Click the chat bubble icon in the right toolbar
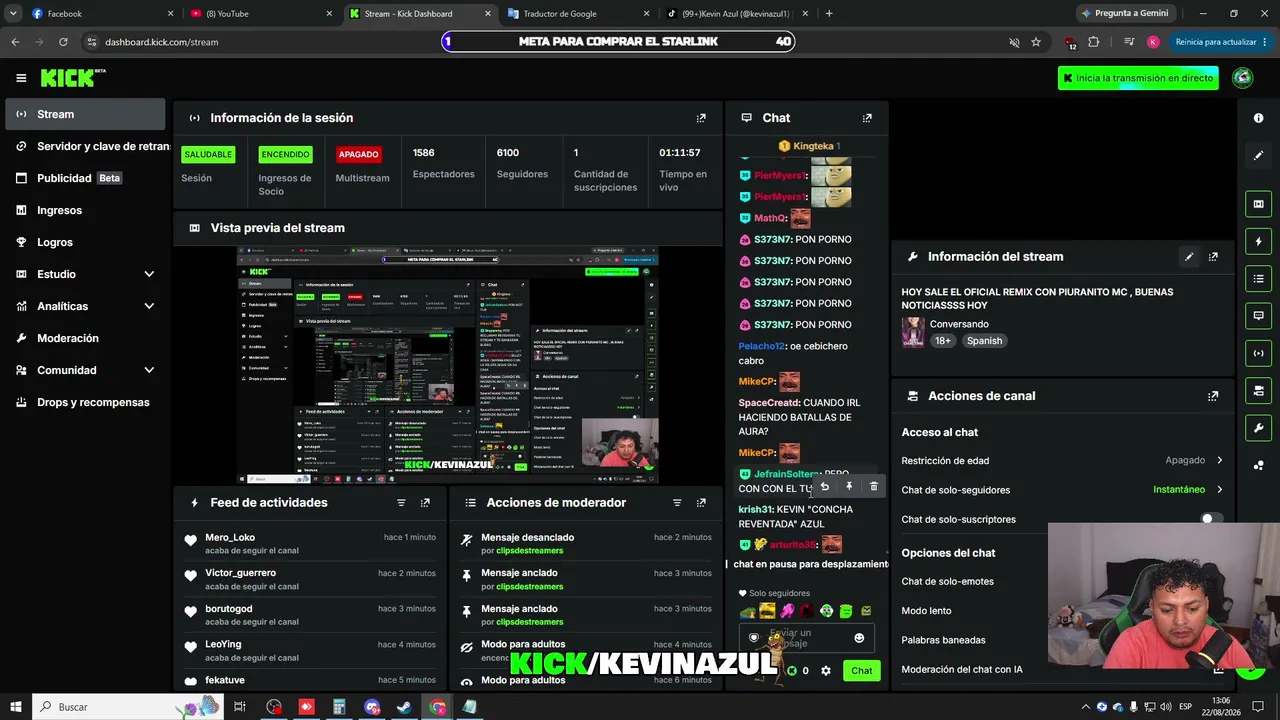This screenshot has width=1280, height=720. [x=1258, y=316]
